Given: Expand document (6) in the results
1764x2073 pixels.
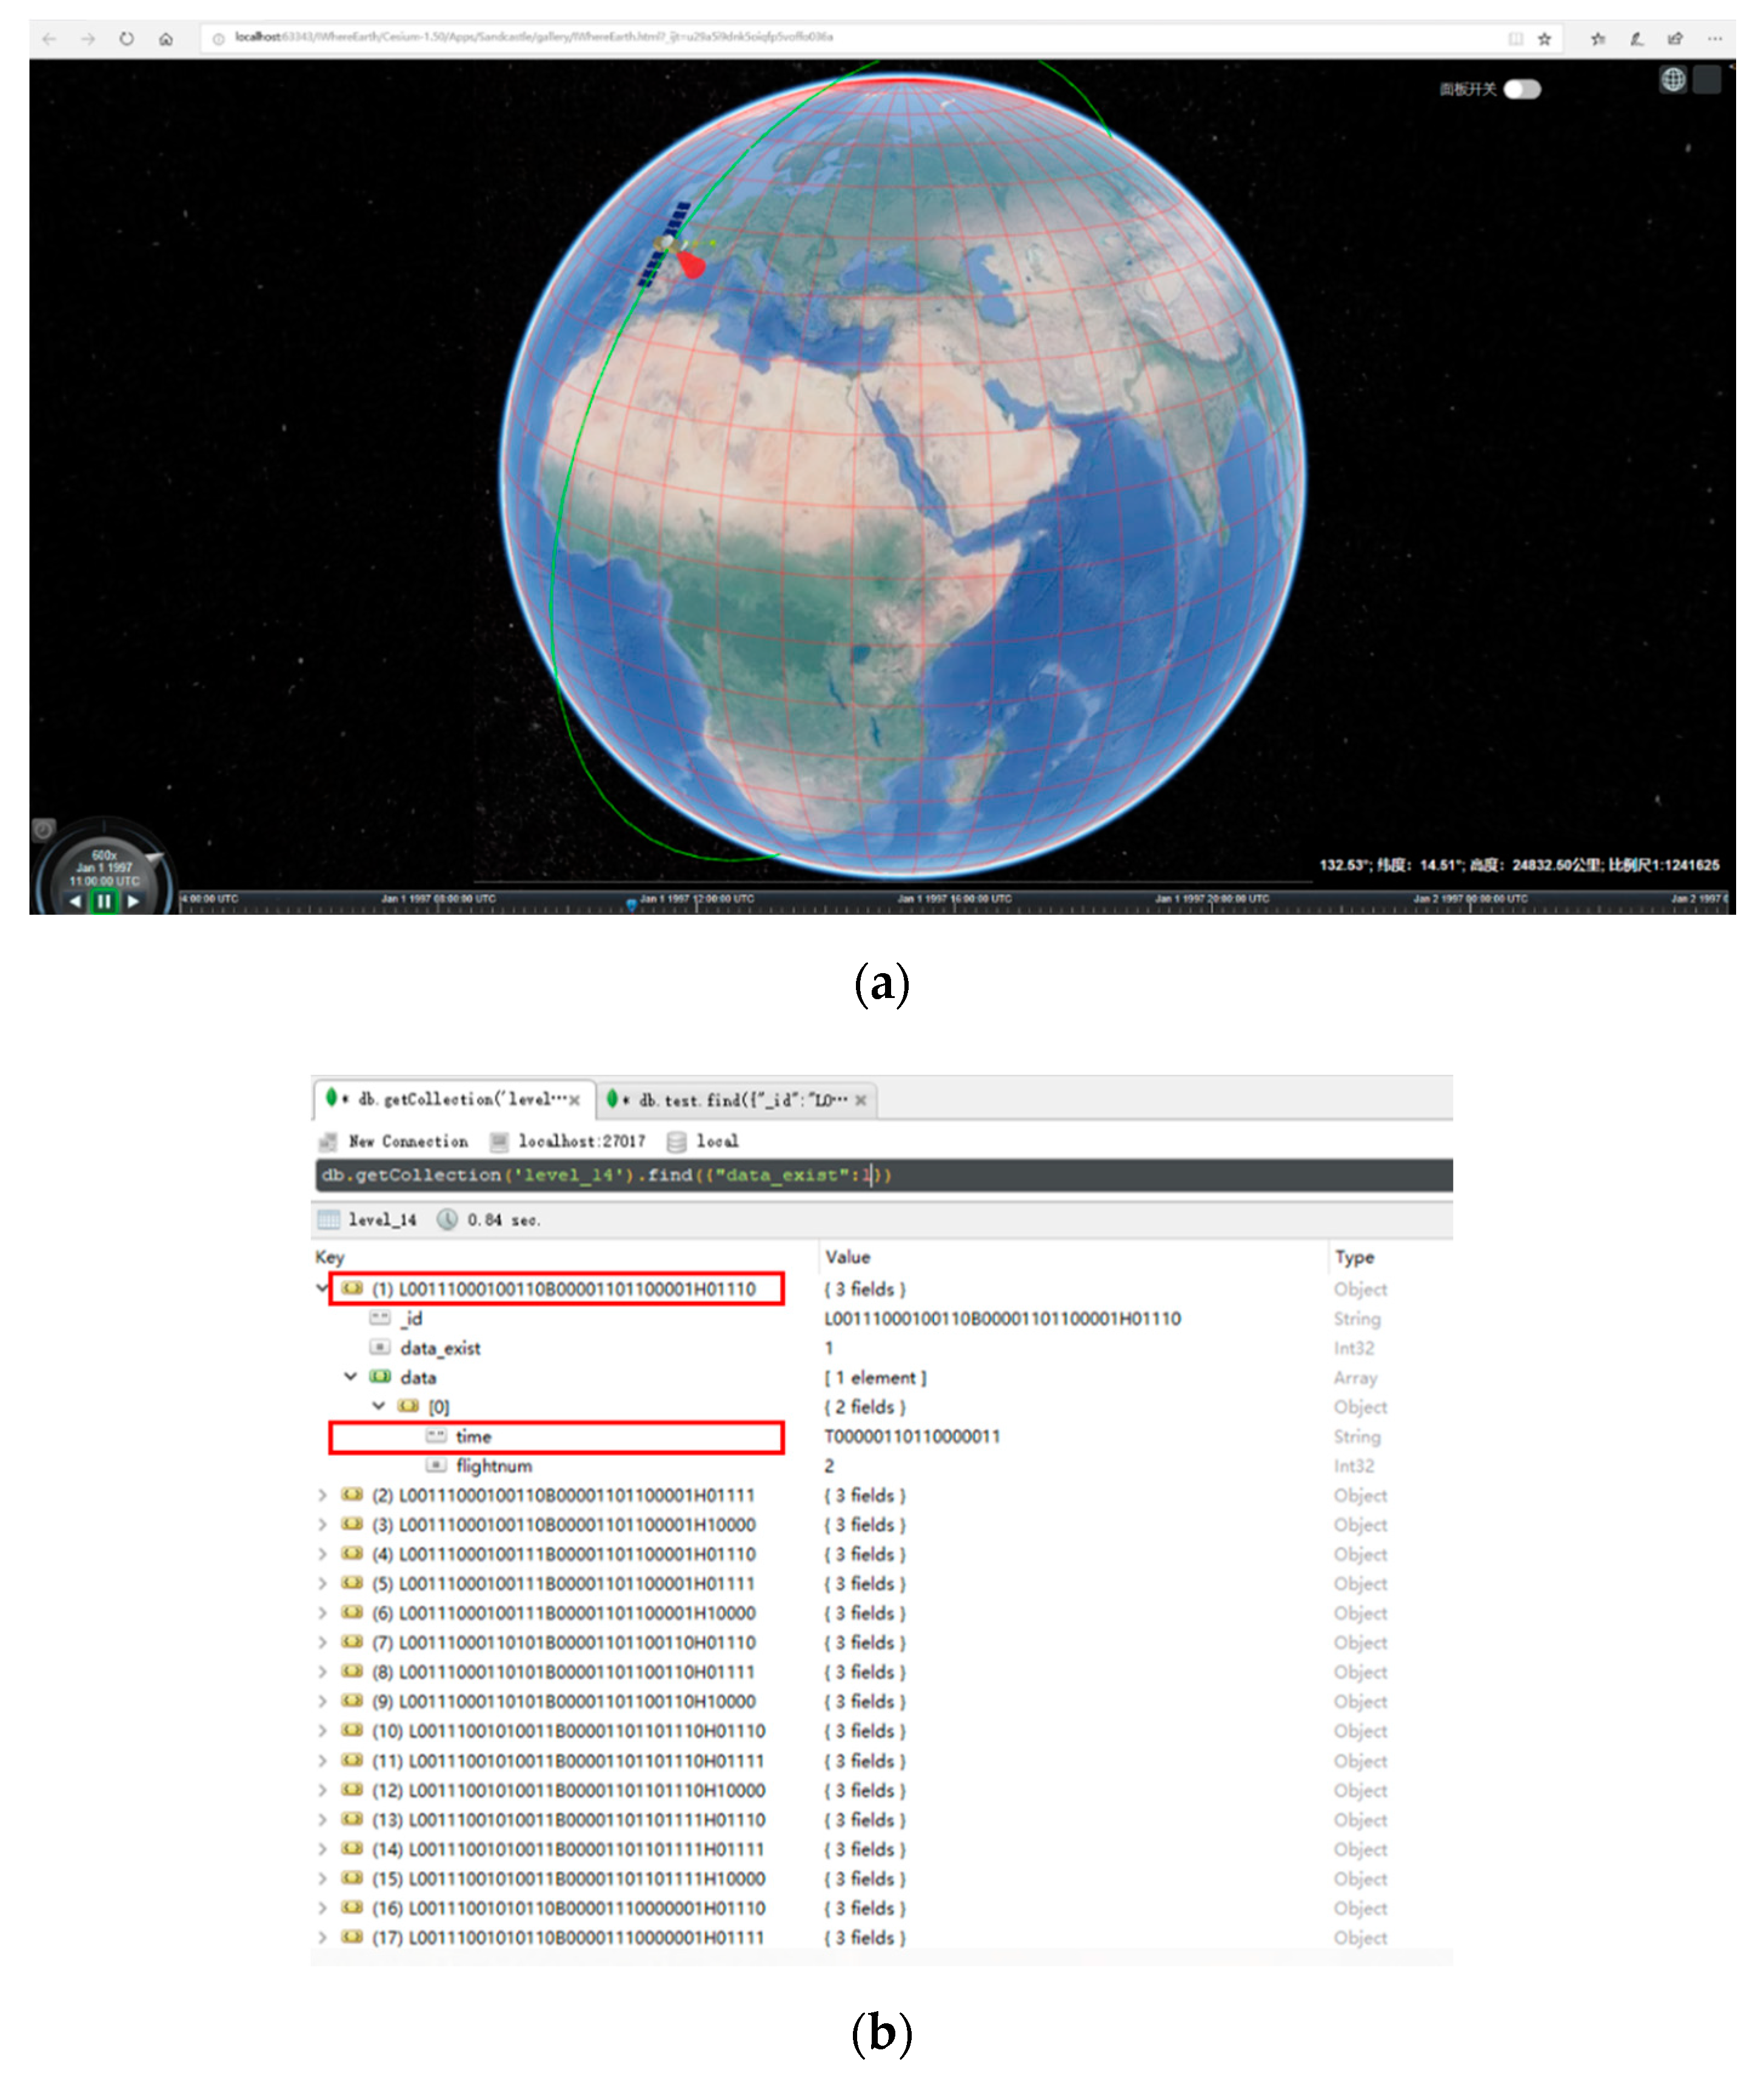Looking at the screenshot, I should [321, 1613].
